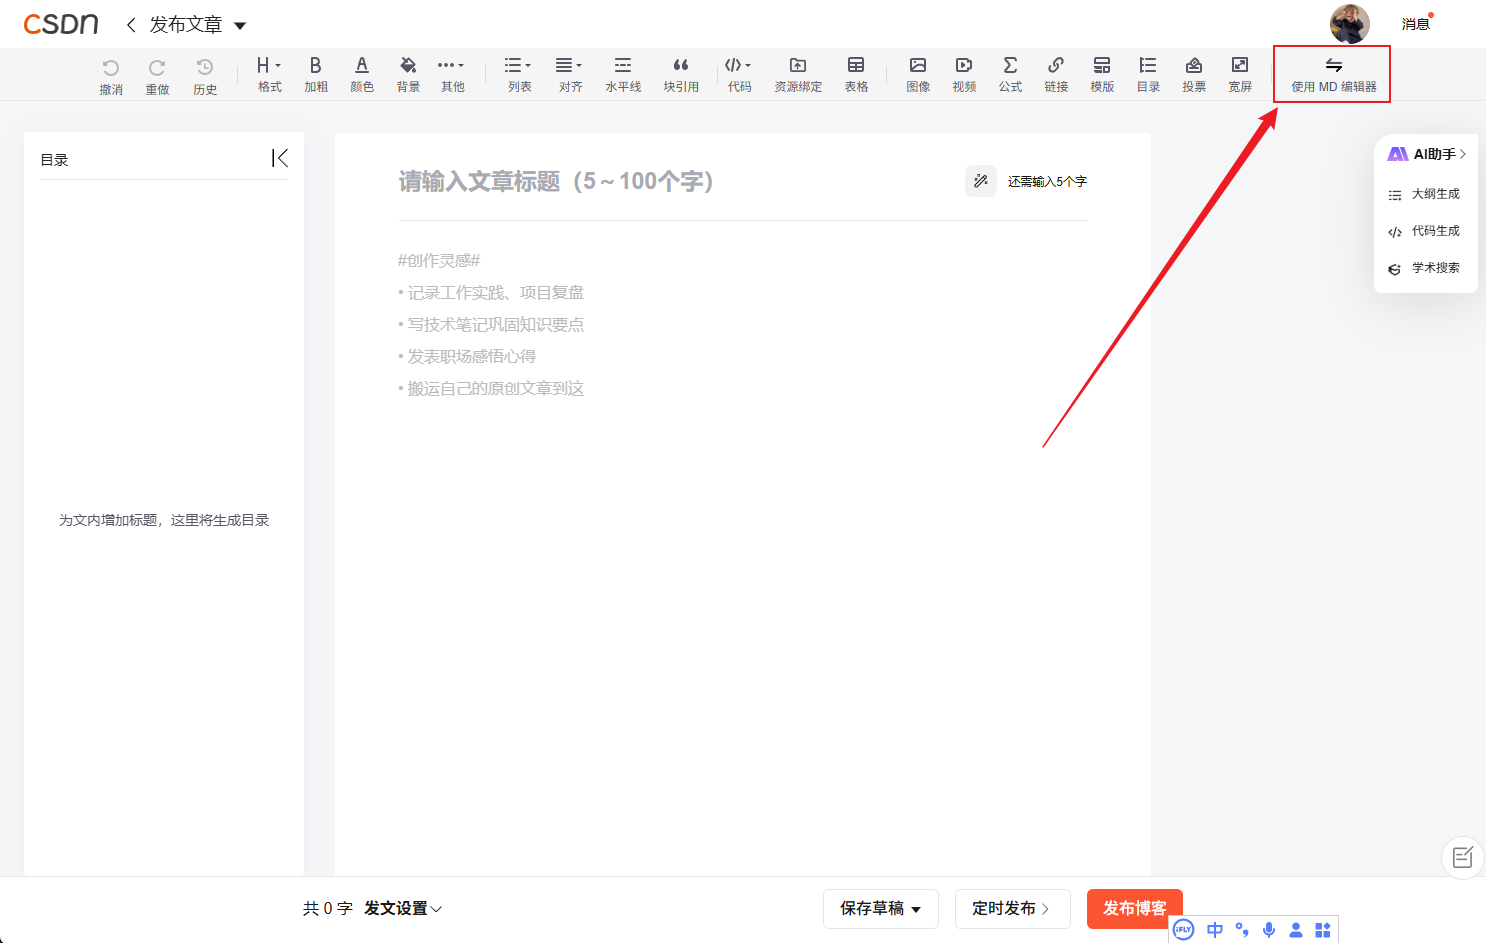Click the Resource binding (资源绑定) icon

[798, 74]
